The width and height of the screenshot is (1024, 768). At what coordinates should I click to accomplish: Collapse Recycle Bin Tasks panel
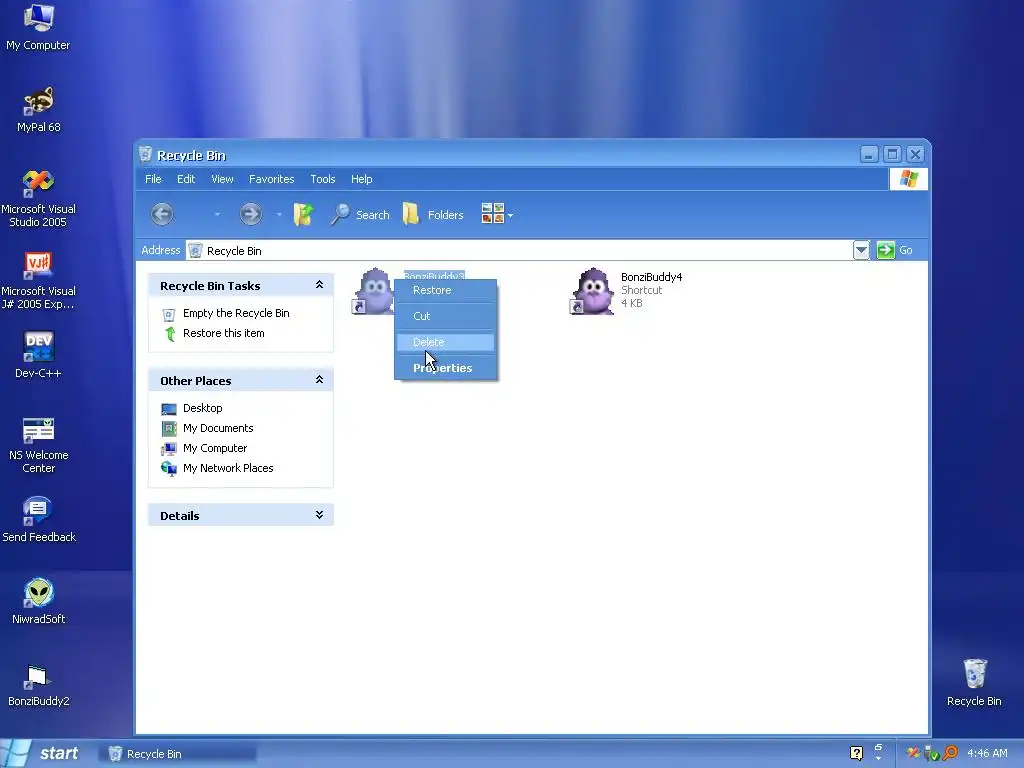click(x=319, y=285)
